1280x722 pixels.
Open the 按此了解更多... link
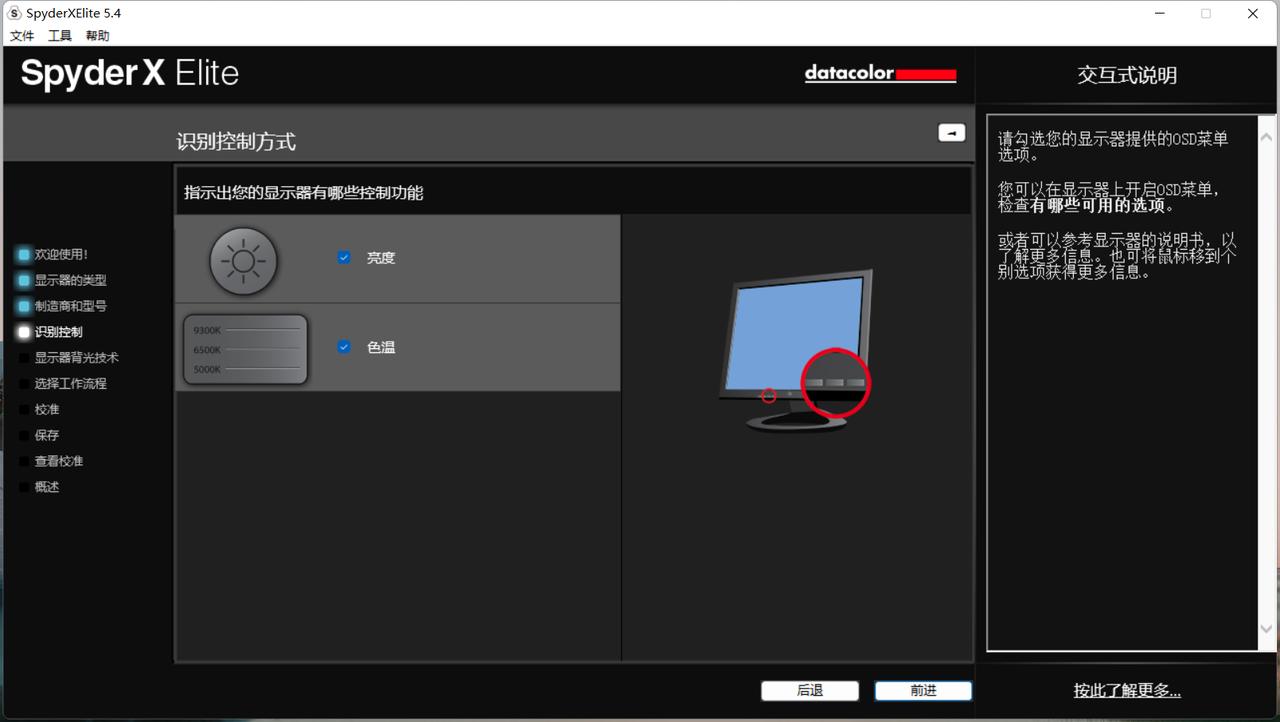tap(1127, 691)
